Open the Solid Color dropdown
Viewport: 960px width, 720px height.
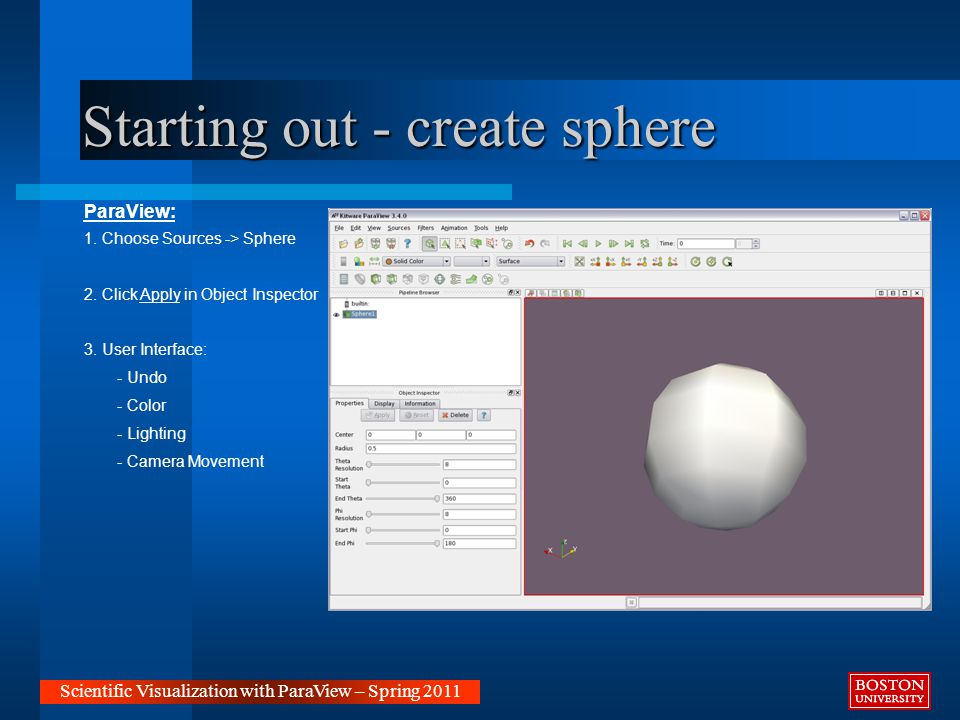[x=416, y=261]
